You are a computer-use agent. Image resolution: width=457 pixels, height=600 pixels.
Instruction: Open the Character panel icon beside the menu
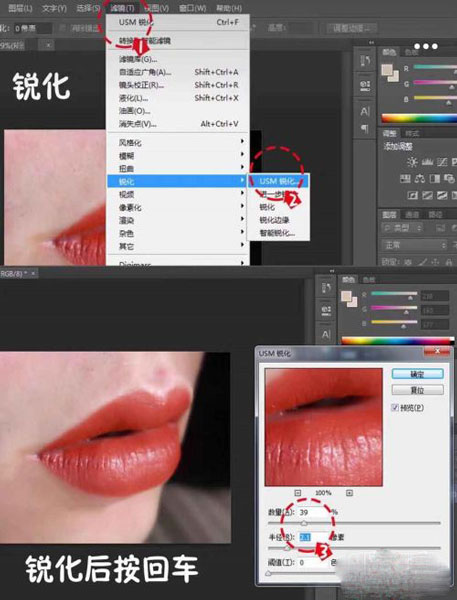click(x=365, y=112)
